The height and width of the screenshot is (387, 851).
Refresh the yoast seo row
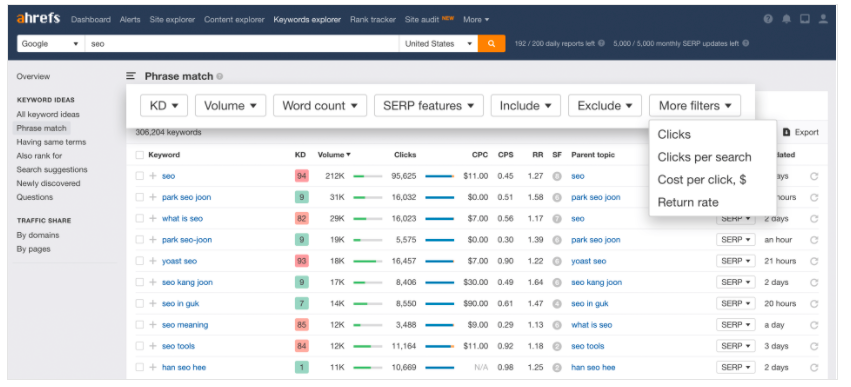[x=814, y=261]
